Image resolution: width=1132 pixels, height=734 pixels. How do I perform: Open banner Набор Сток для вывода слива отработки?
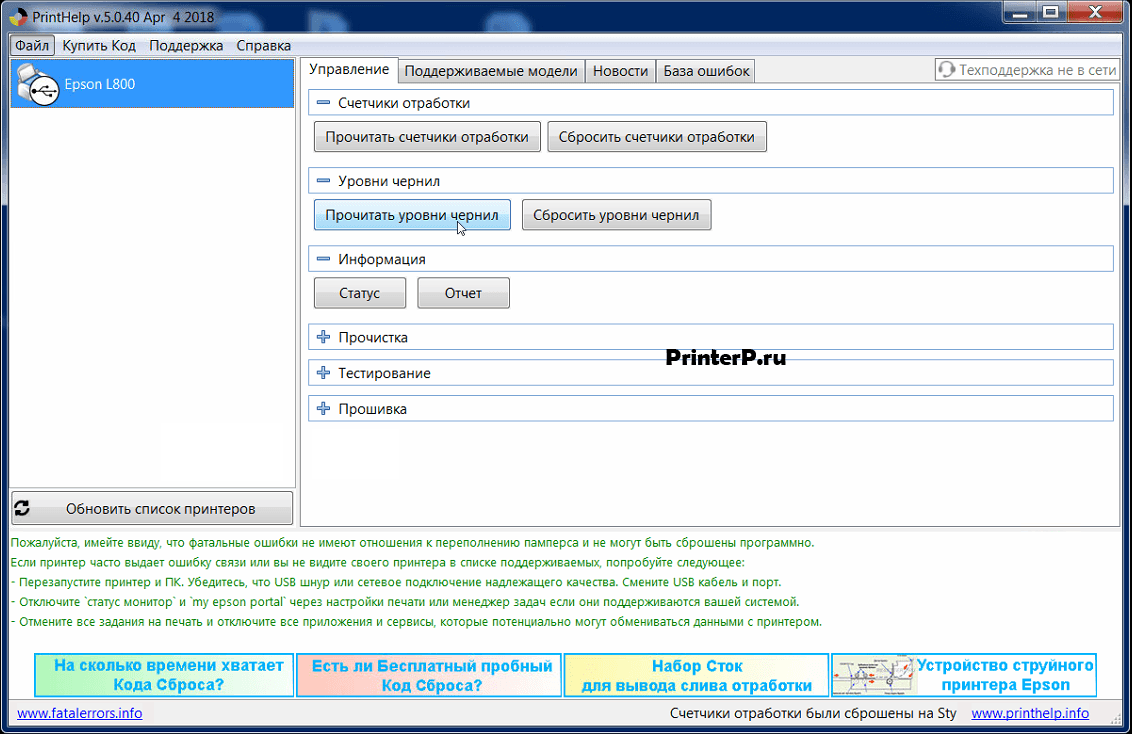coord(696,675)
